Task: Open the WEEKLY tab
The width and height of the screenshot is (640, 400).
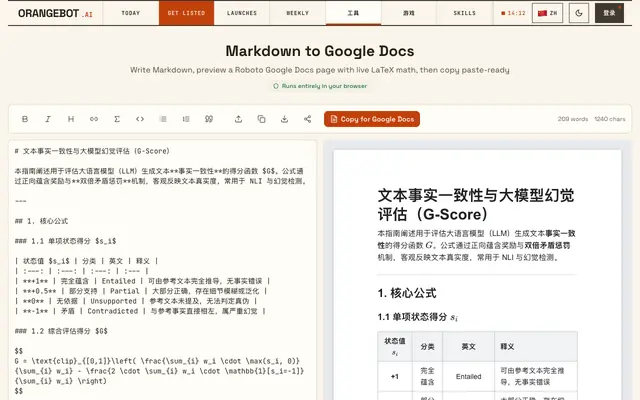Action: tap(298, 13)
